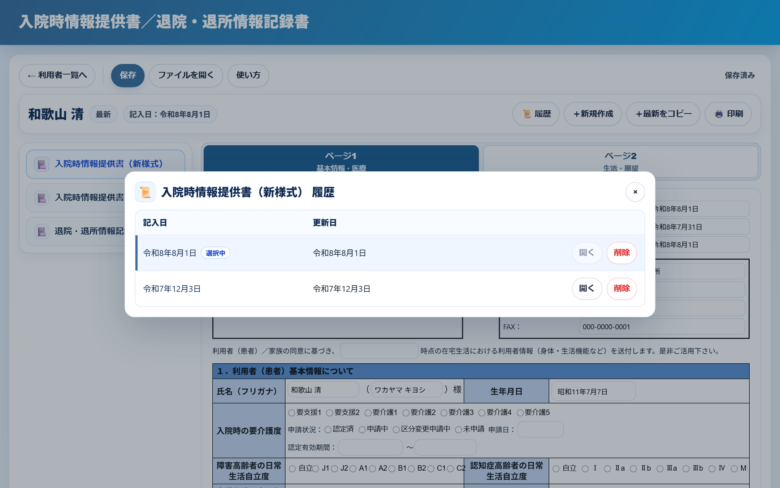Select 自立 under 認知症高齢者の日常生活自立度
Screen dimensions: 780x488
556,469
